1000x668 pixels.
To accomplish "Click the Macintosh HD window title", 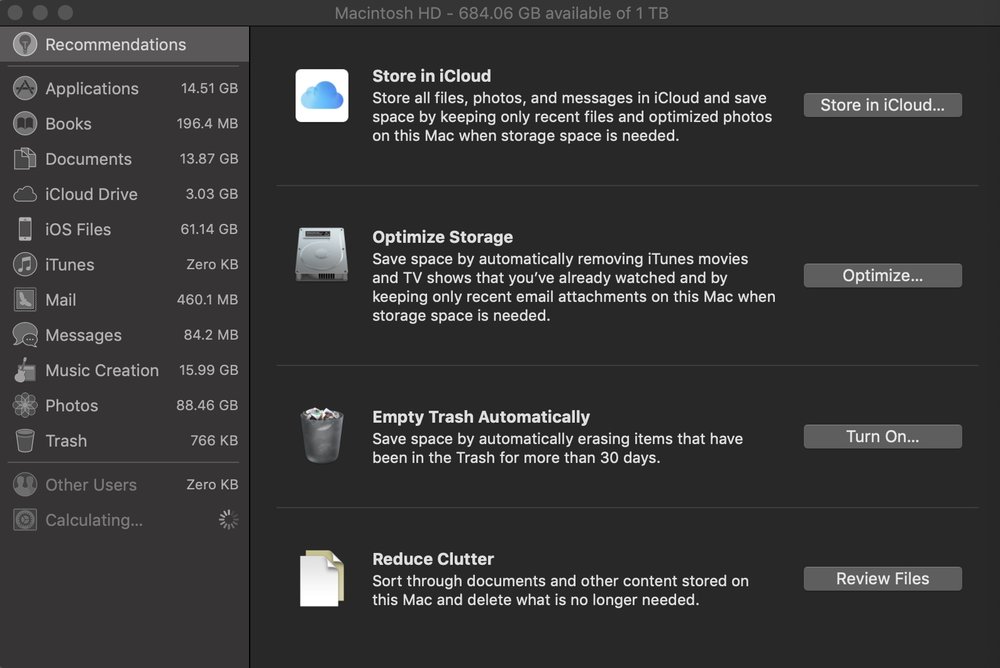I will coord(501,13).
